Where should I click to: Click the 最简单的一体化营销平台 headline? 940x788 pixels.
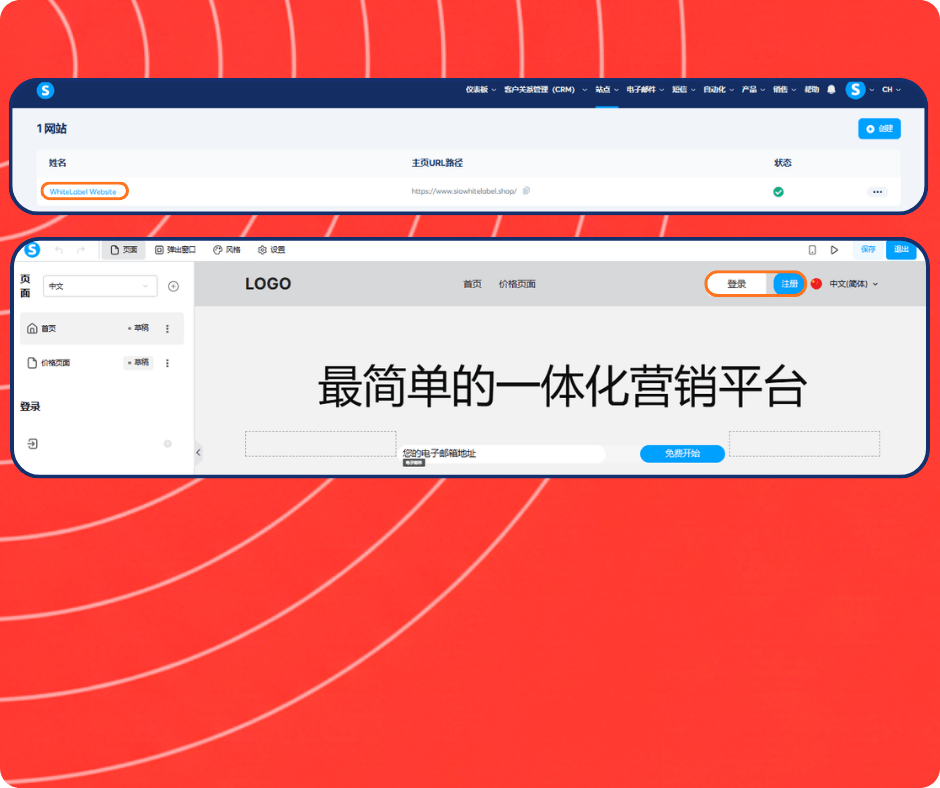coord(562,386)
